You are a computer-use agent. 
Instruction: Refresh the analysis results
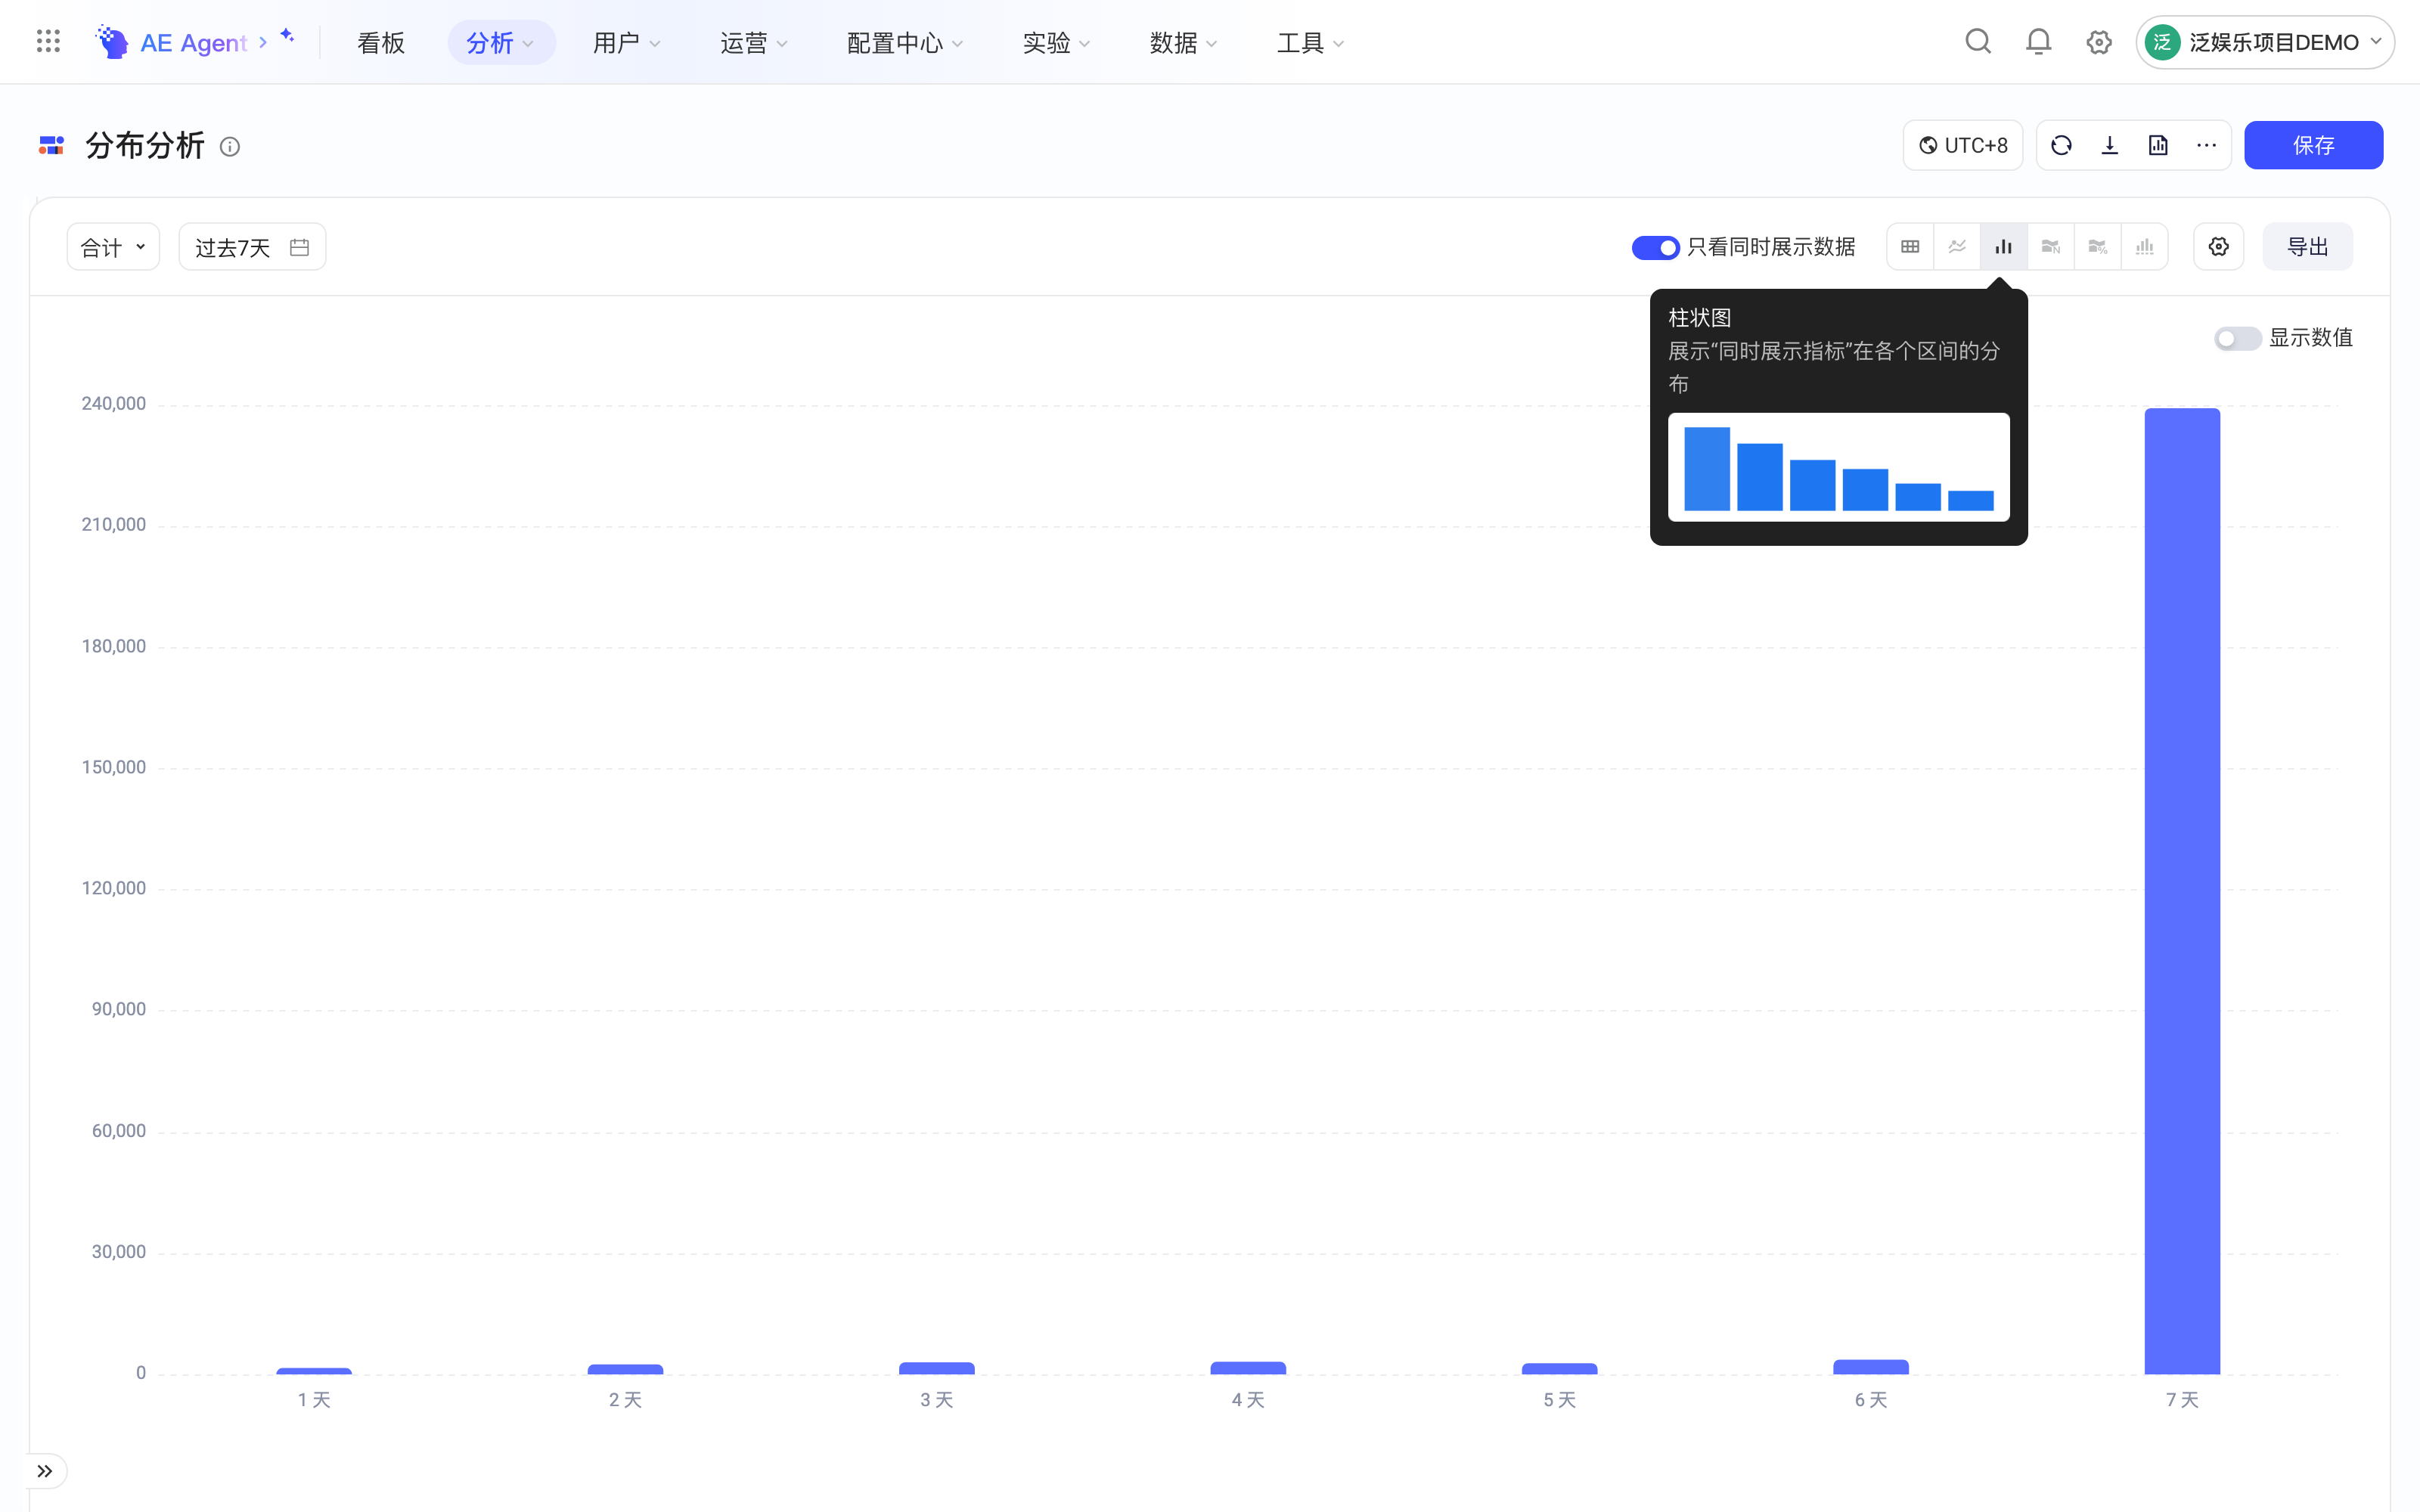[x=2061, y=145]
